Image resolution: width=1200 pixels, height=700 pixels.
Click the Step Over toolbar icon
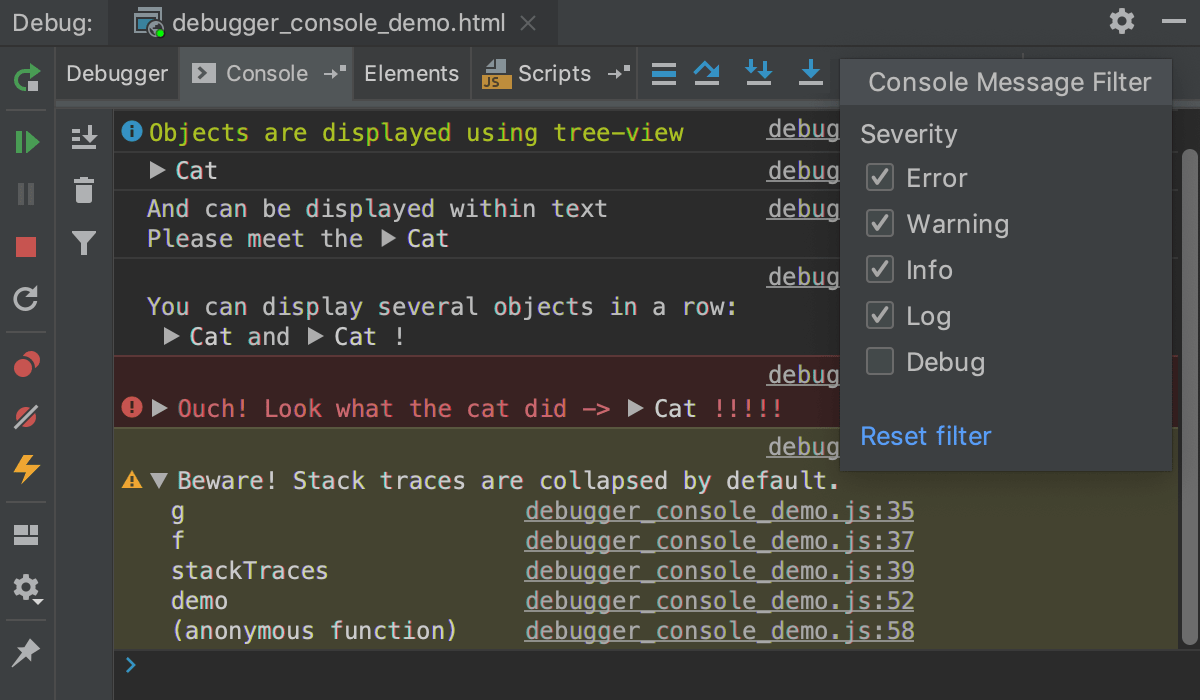(707, 73)
